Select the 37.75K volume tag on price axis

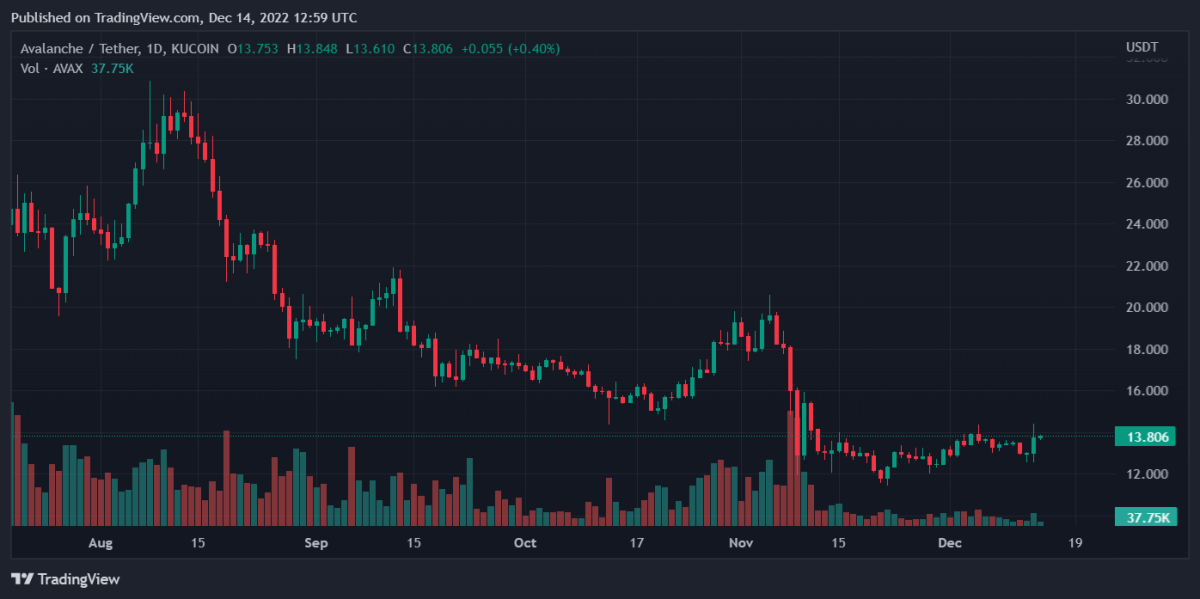[1144, 517]
